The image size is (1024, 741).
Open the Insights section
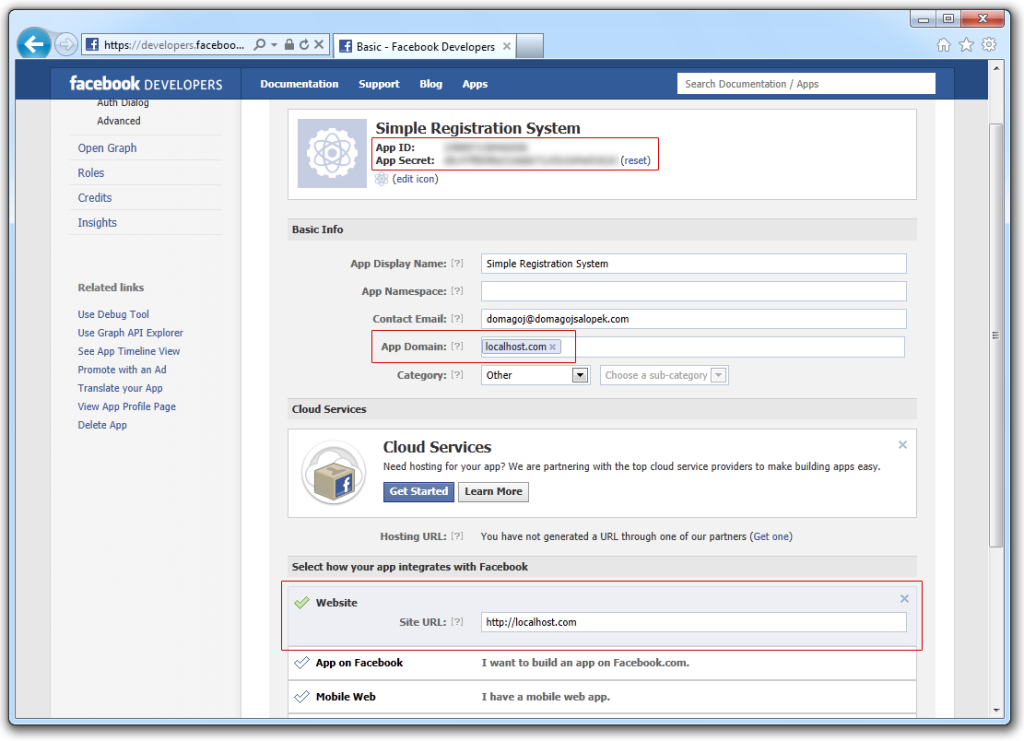point(97,223)
